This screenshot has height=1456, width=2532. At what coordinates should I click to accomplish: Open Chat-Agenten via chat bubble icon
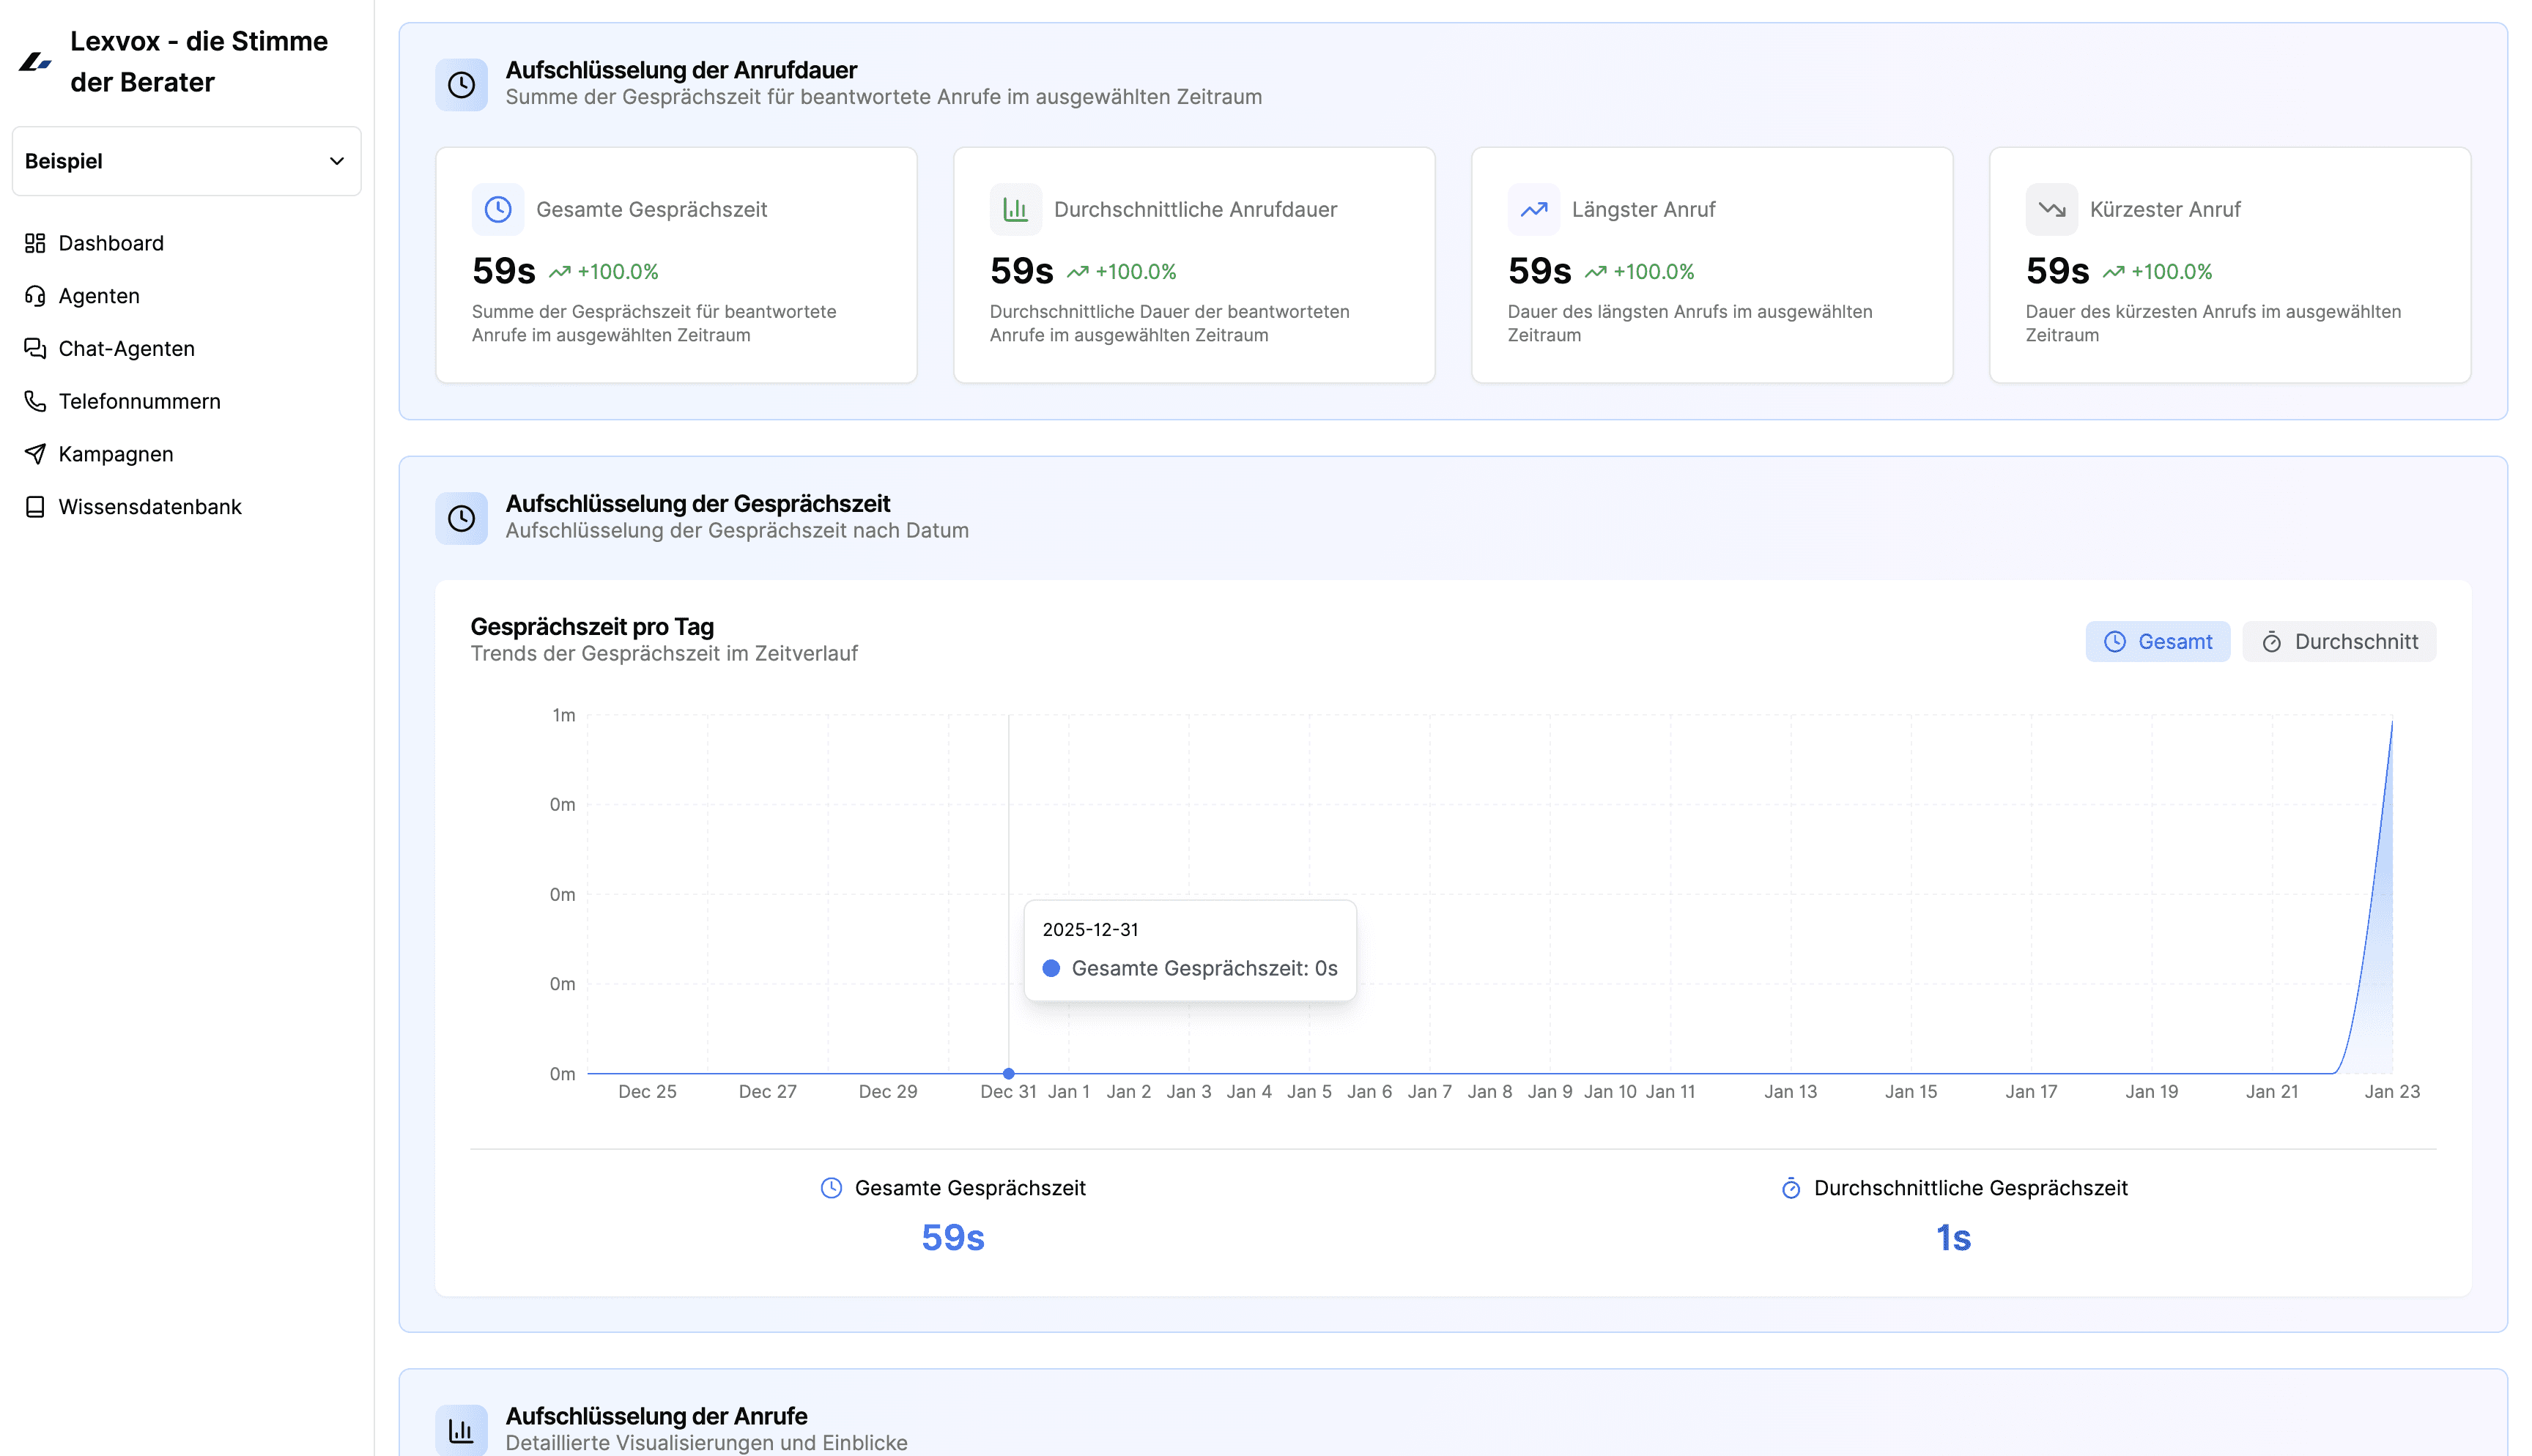pyautogui.click(x=36, y=348)
